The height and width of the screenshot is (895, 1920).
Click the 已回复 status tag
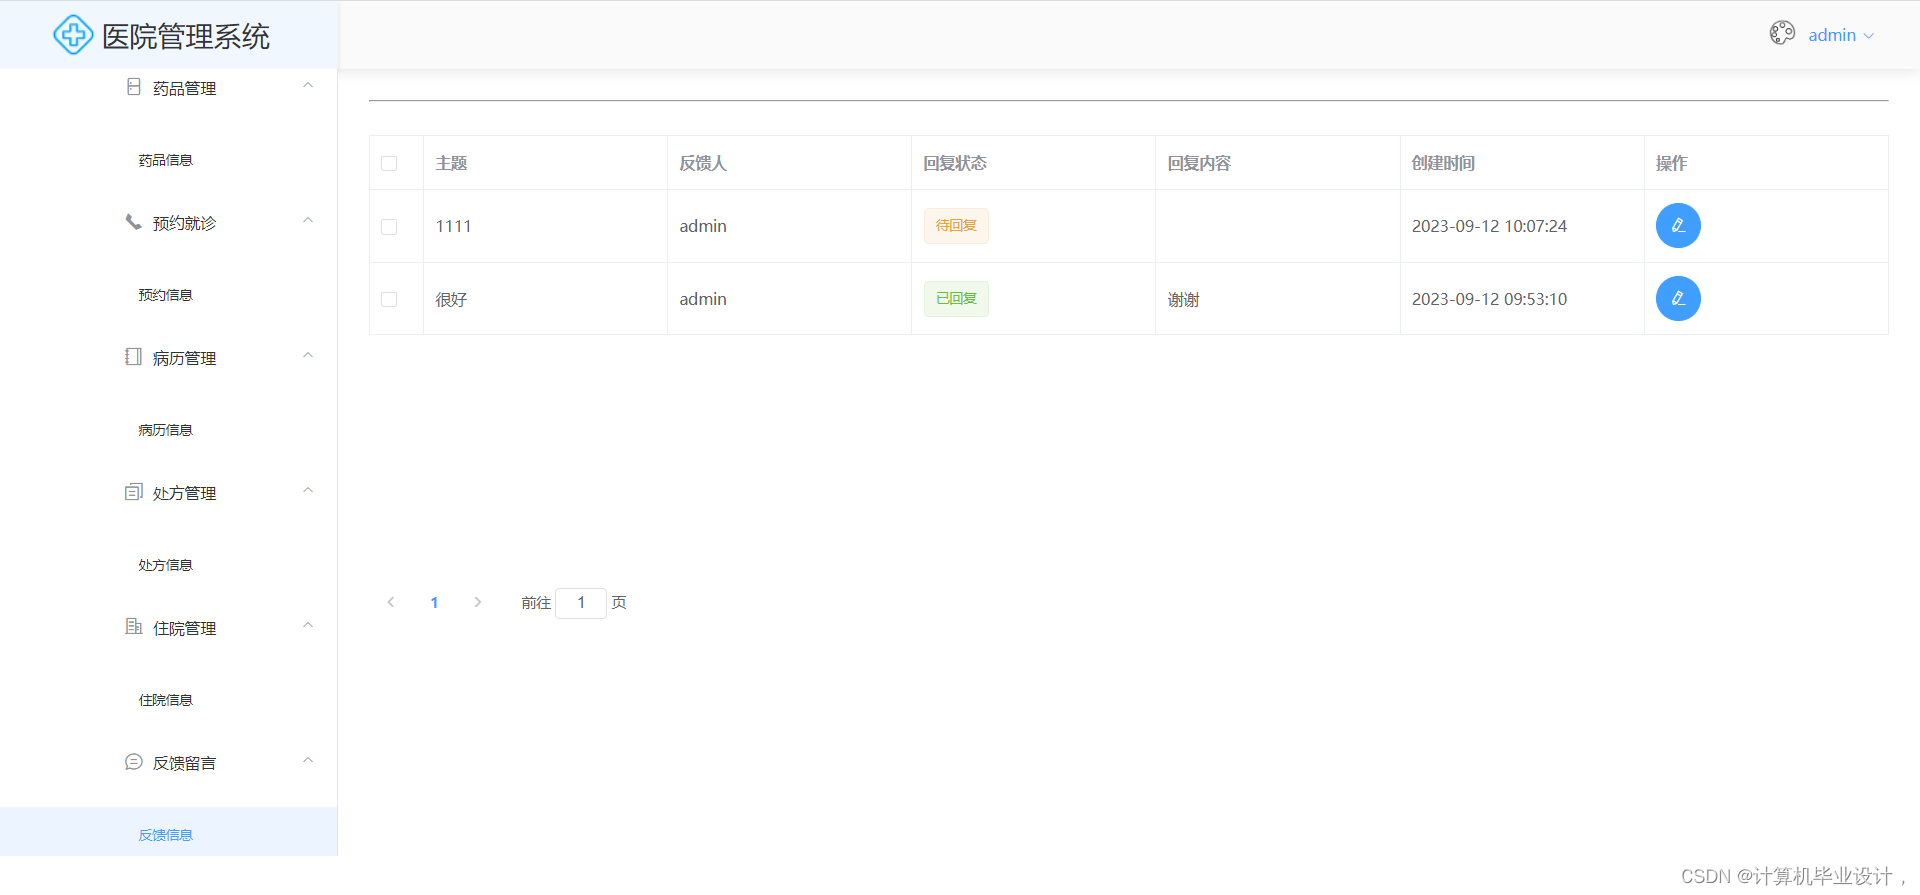pyautogui.click(x=956, y=299)
